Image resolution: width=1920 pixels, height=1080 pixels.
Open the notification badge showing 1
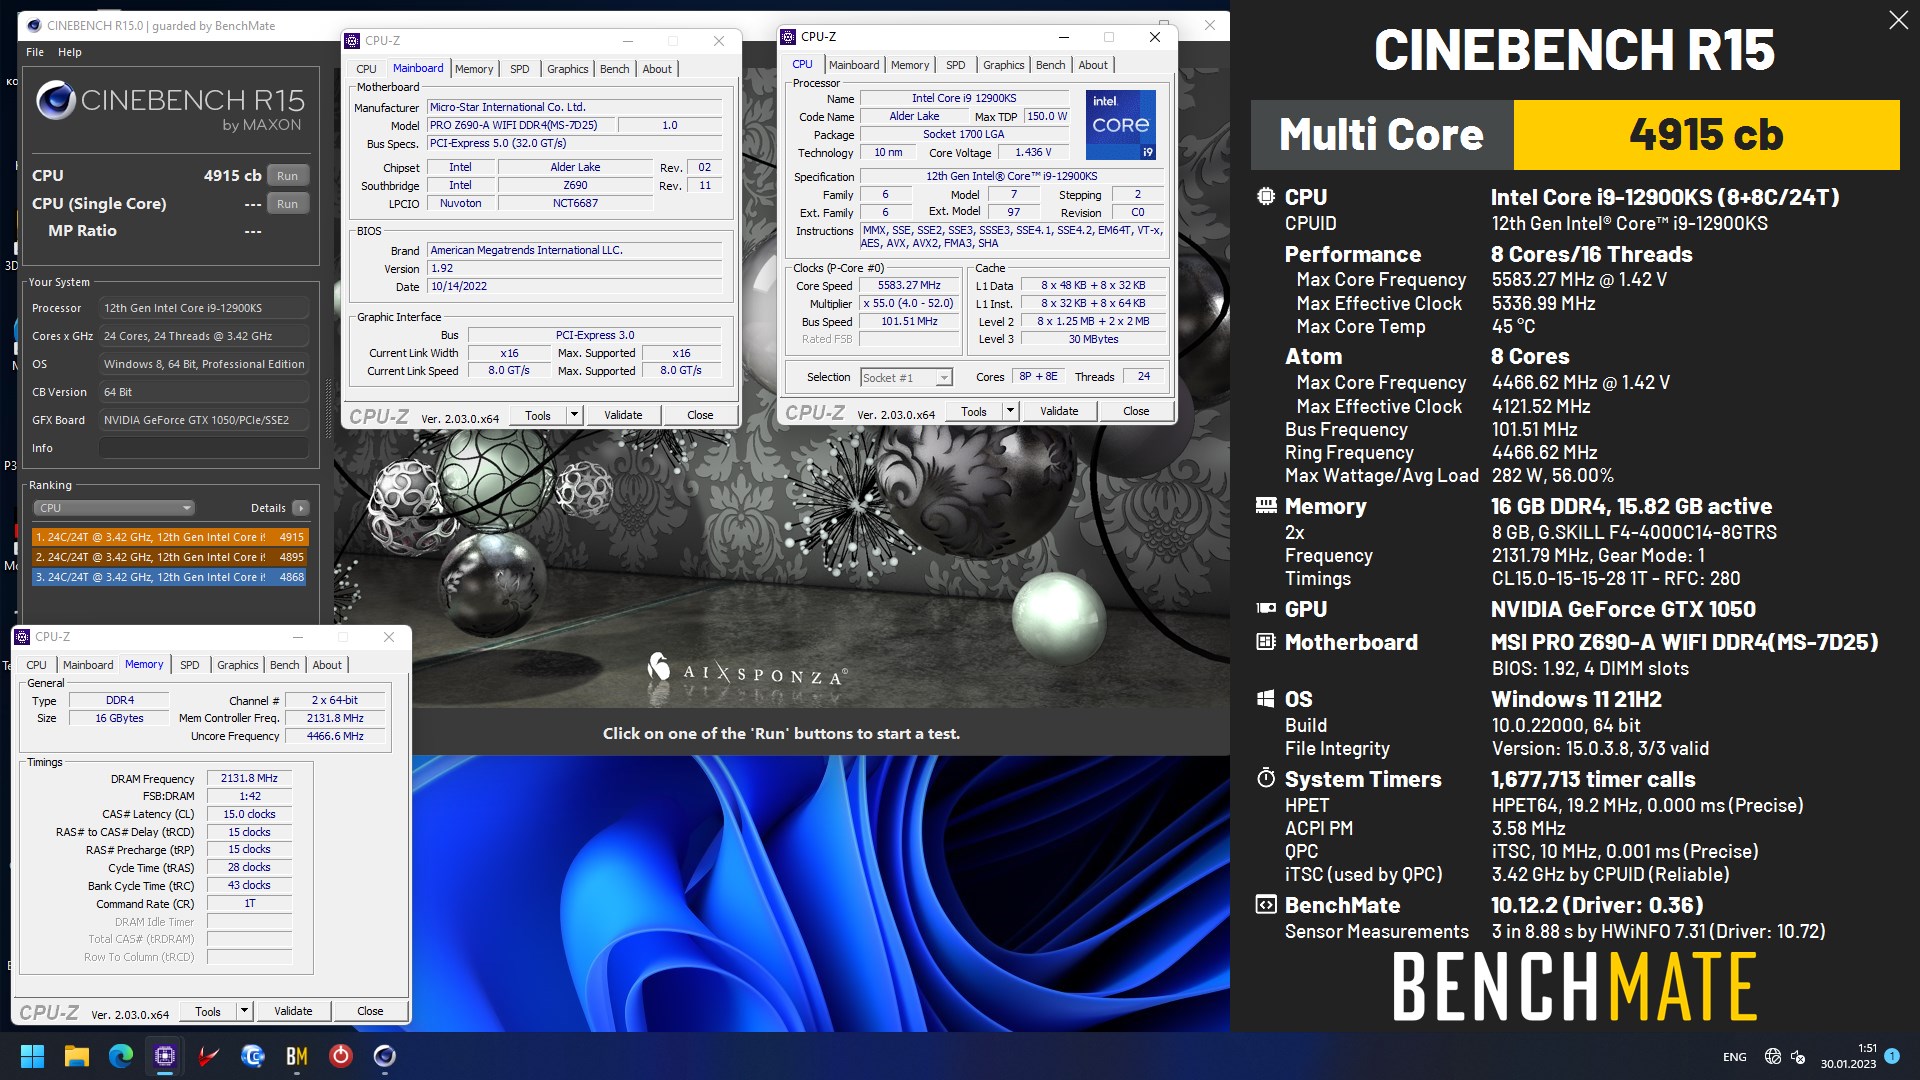1892,1055
